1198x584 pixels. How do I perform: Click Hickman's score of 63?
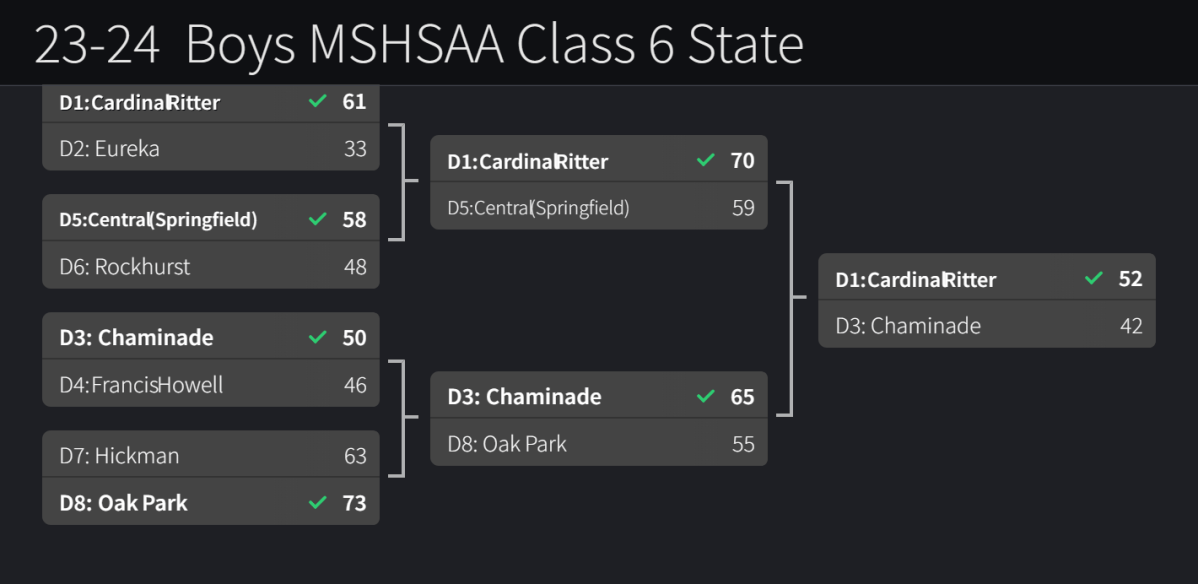coord(355,456)
